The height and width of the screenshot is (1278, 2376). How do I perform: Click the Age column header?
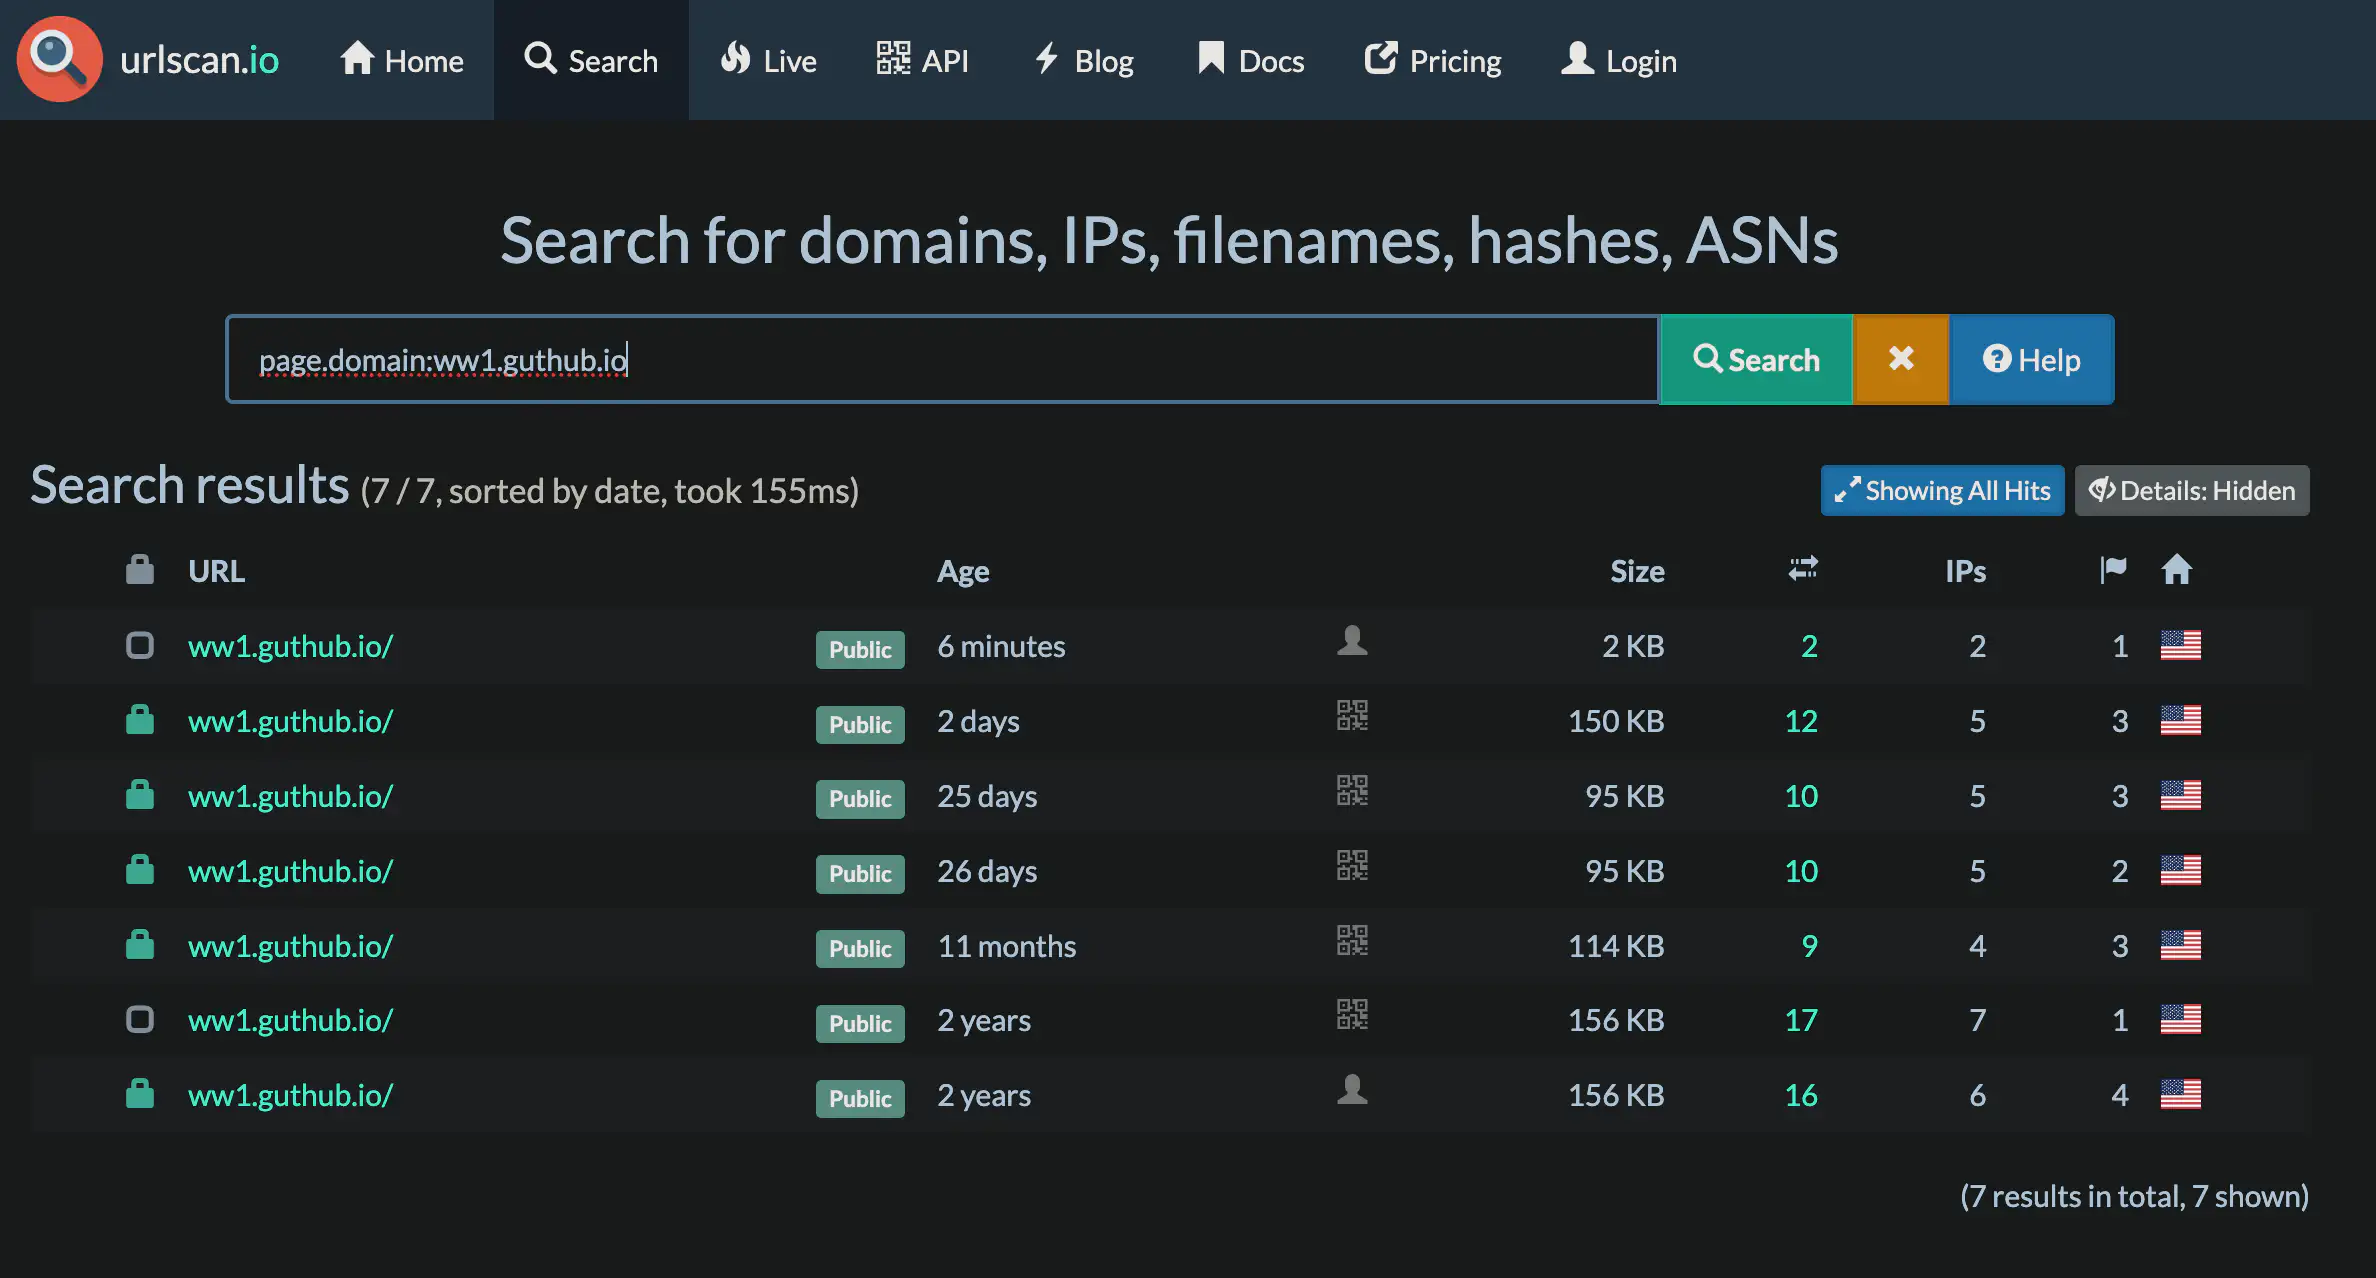963,571
